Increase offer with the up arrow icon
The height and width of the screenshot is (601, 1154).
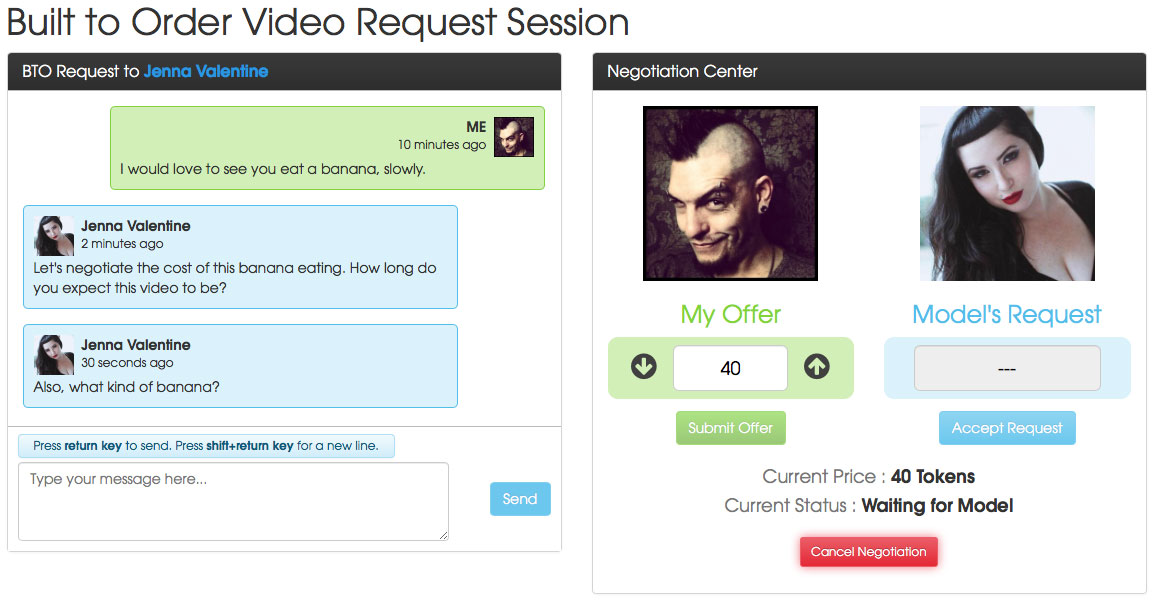coord(817,366)
